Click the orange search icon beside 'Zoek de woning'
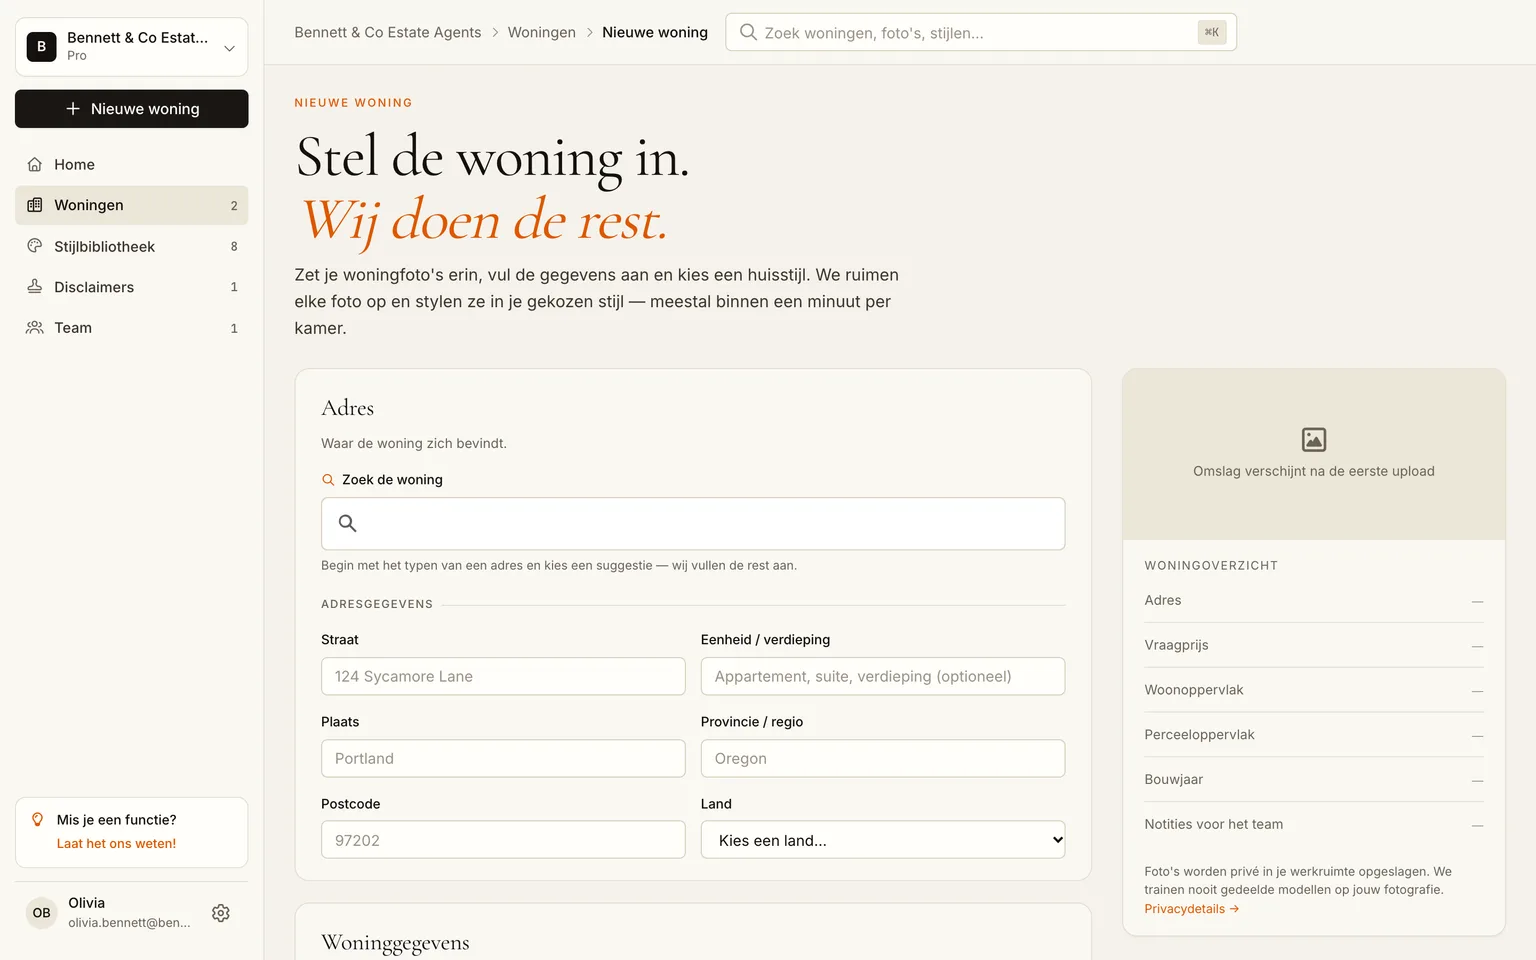This screenshot has width=1536, height=960. [328, 480]
